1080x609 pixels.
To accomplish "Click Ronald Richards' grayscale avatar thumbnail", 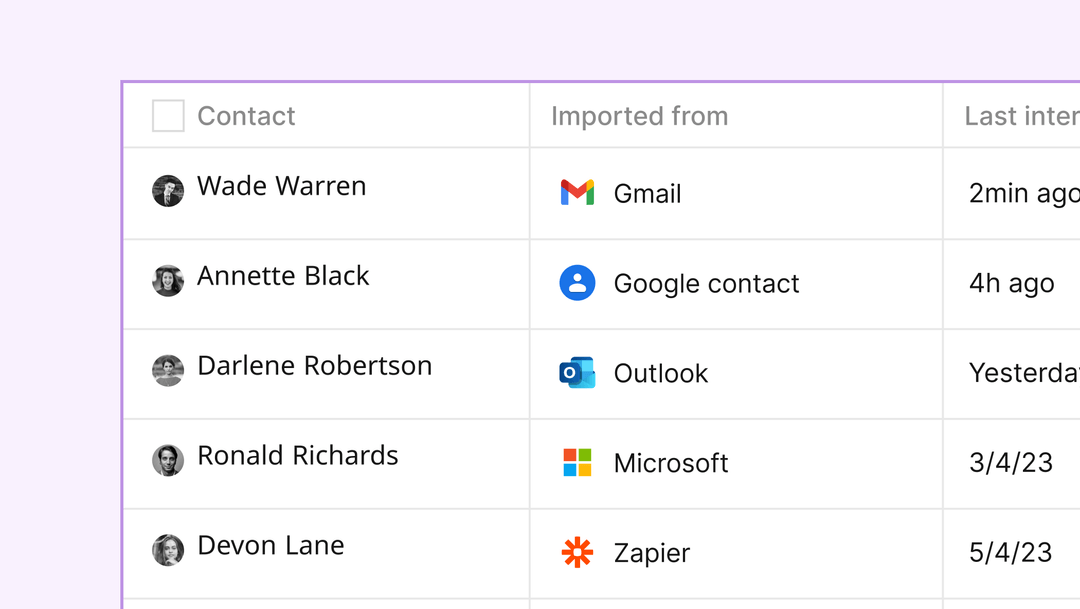I will click(x=168, y=459).
